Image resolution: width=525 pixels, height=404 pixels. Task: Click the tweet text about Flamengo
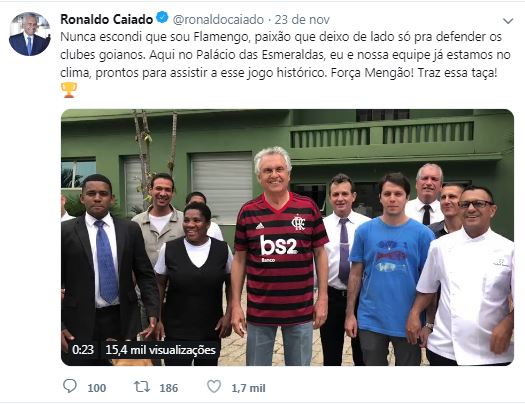point(285,55)
